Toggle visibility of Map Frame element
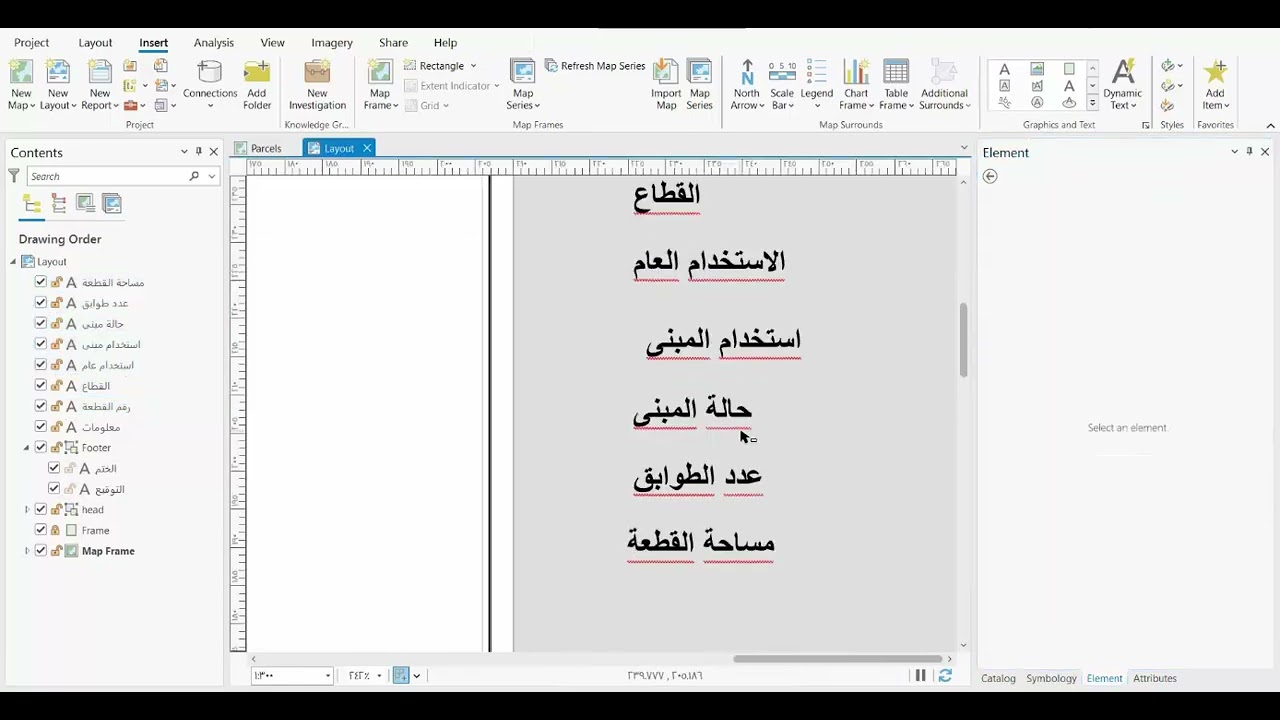Image resolution: width=1280 pixels, height=720 pixels. point(40,550)
